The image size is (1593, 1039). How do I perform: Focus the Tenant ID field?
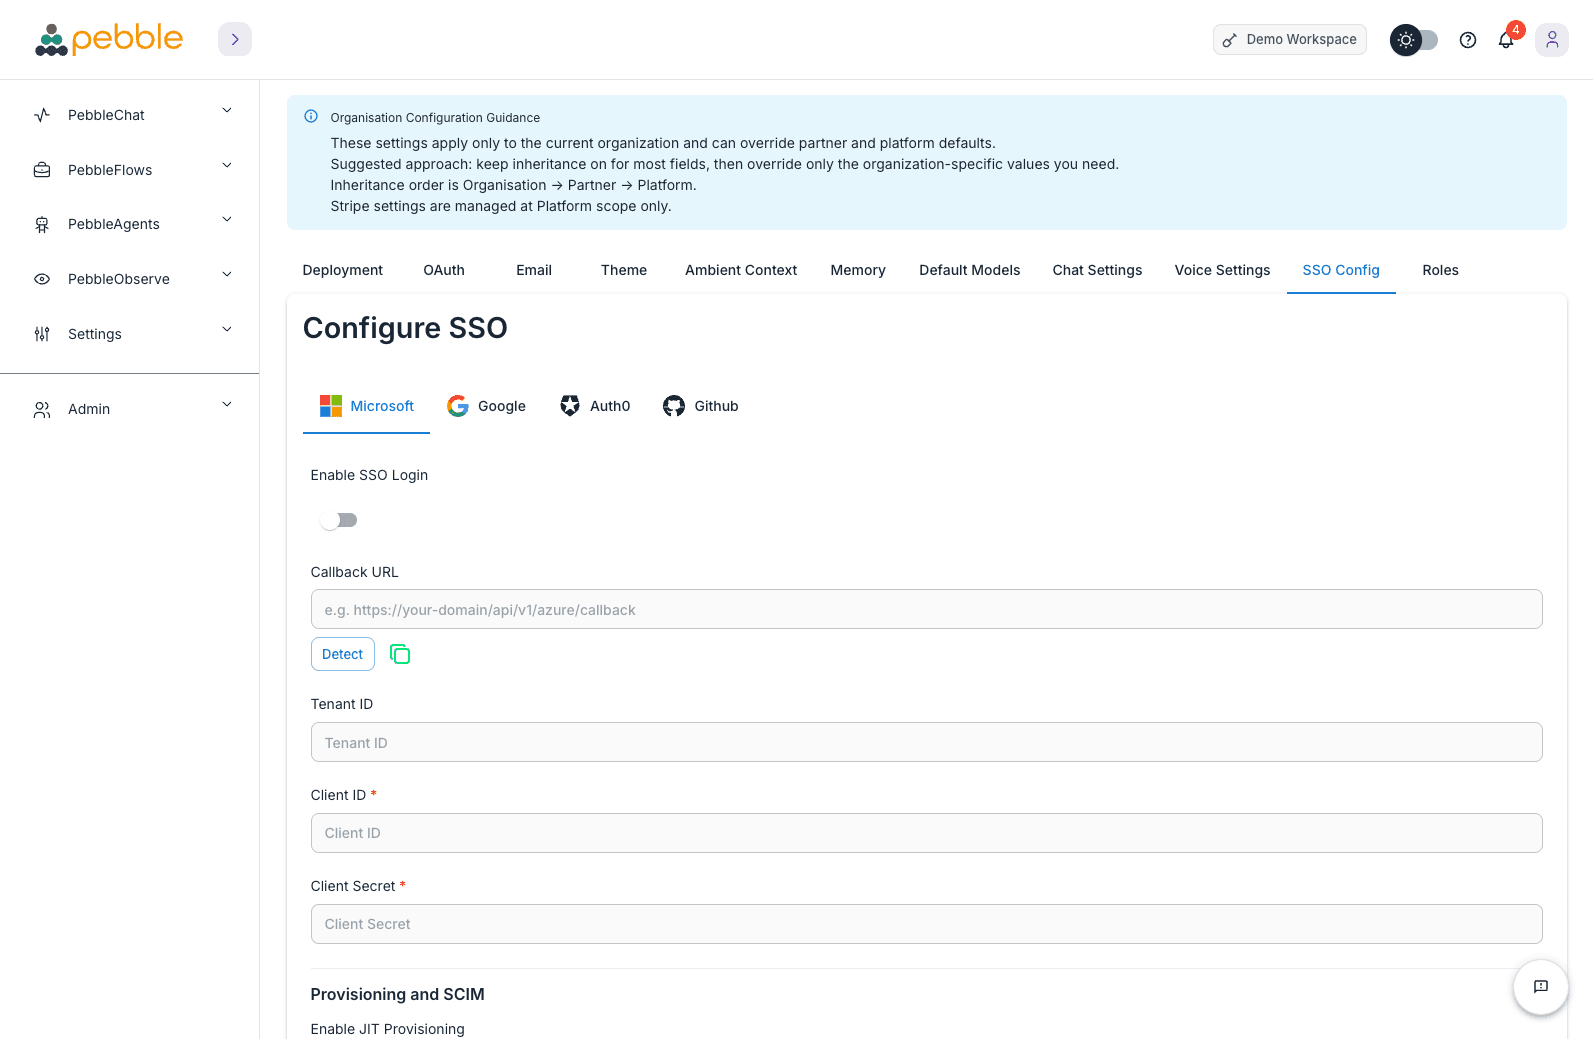[x=927, y=742]
